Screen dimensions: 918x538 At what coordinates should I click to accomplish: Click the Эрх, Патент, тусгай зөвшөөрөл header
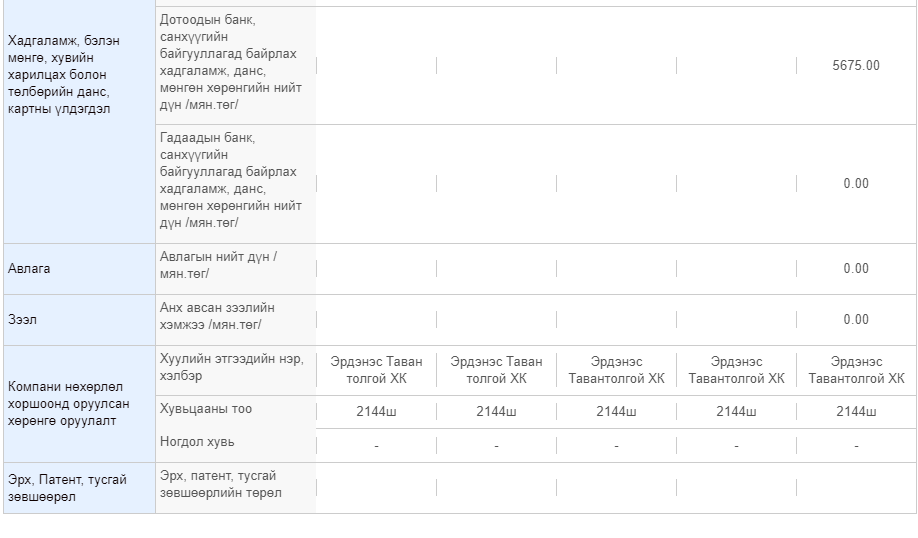pyautogui.click(x=67, y=488)
